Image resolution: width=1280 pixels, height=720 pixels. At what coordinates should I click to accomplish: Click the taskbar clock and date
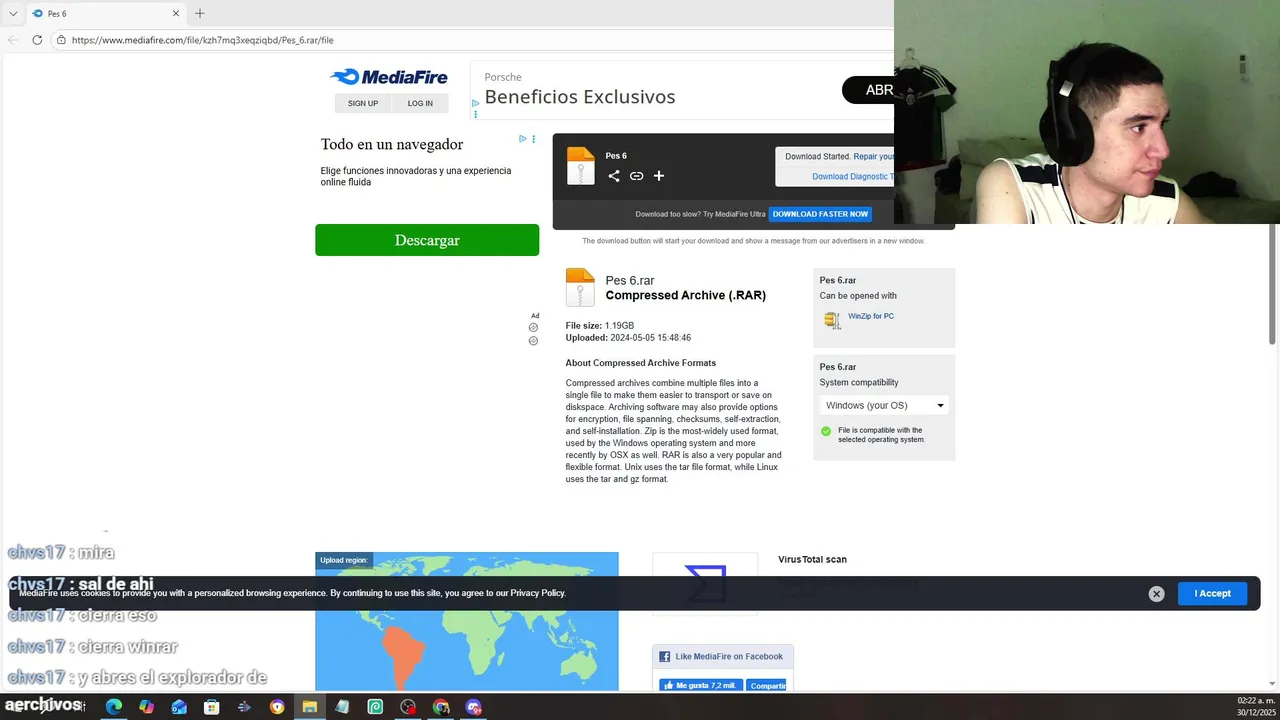pos(1256,707)
